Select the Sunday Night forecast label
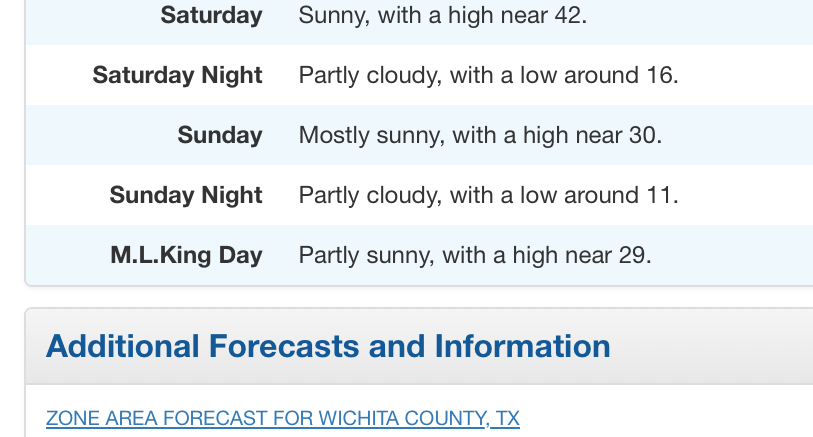The width and height of the screenshot is (813, 437). (x=186, y=195)
